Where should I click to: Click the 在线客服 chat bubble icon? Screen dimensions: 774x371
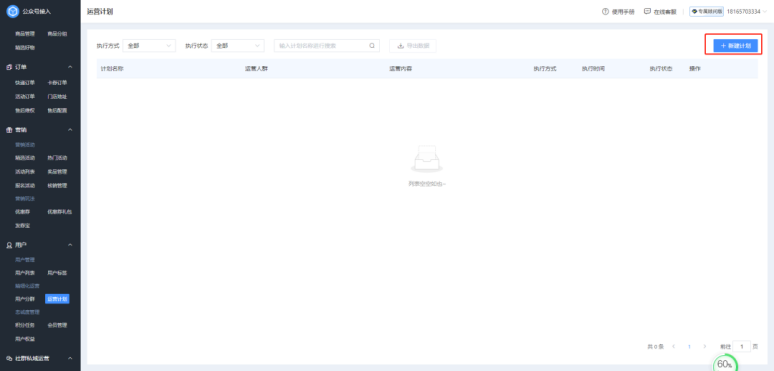click(x=647, y=11)
